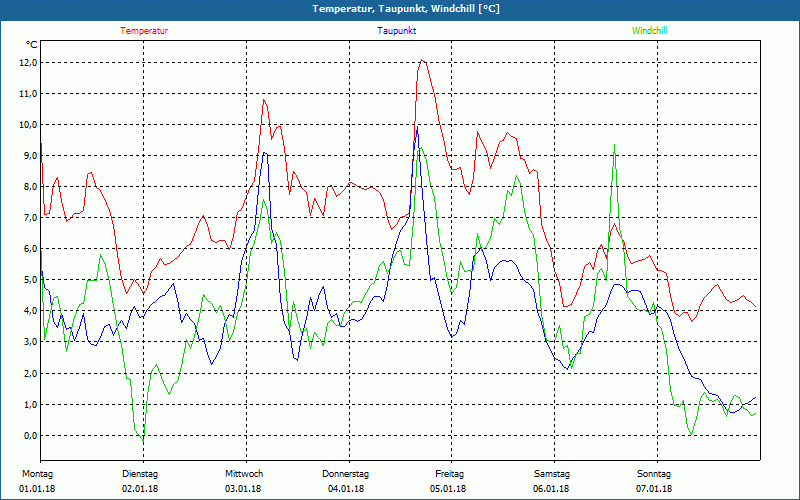
Task: Click the 0,0 y-axis value
Action: pos(28,436)
